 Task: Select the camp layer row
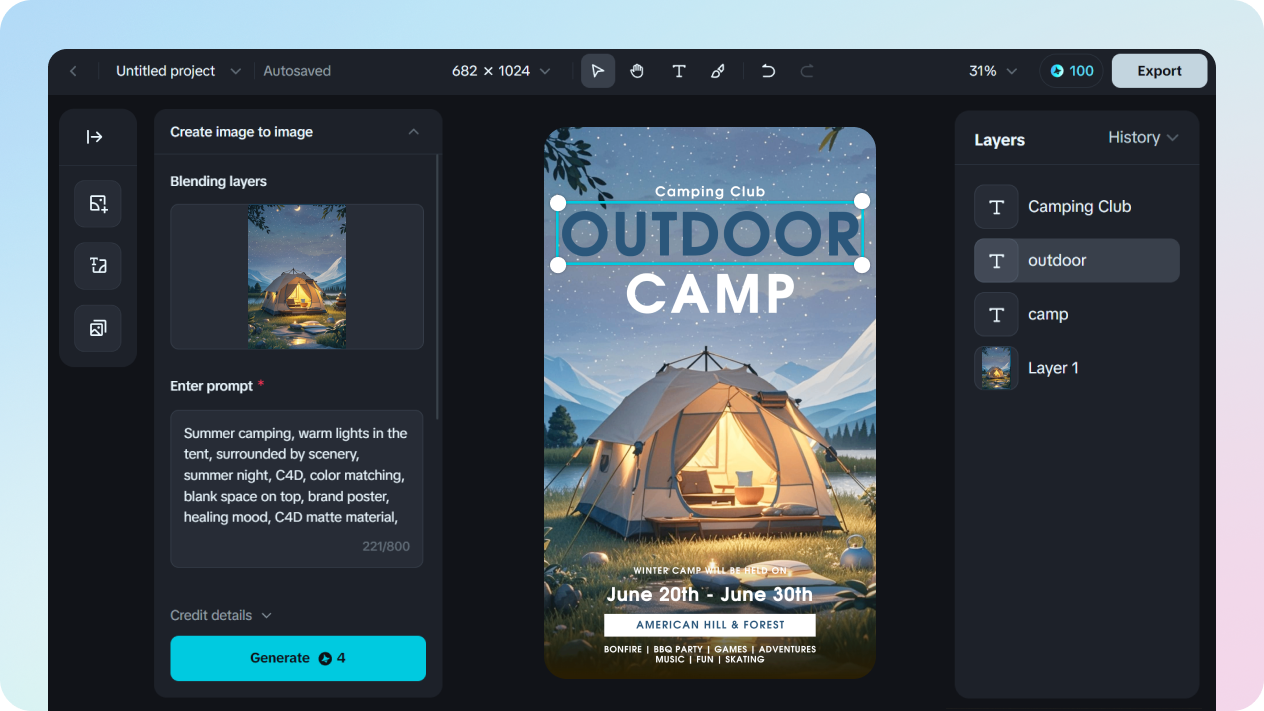coord(1077,315)
